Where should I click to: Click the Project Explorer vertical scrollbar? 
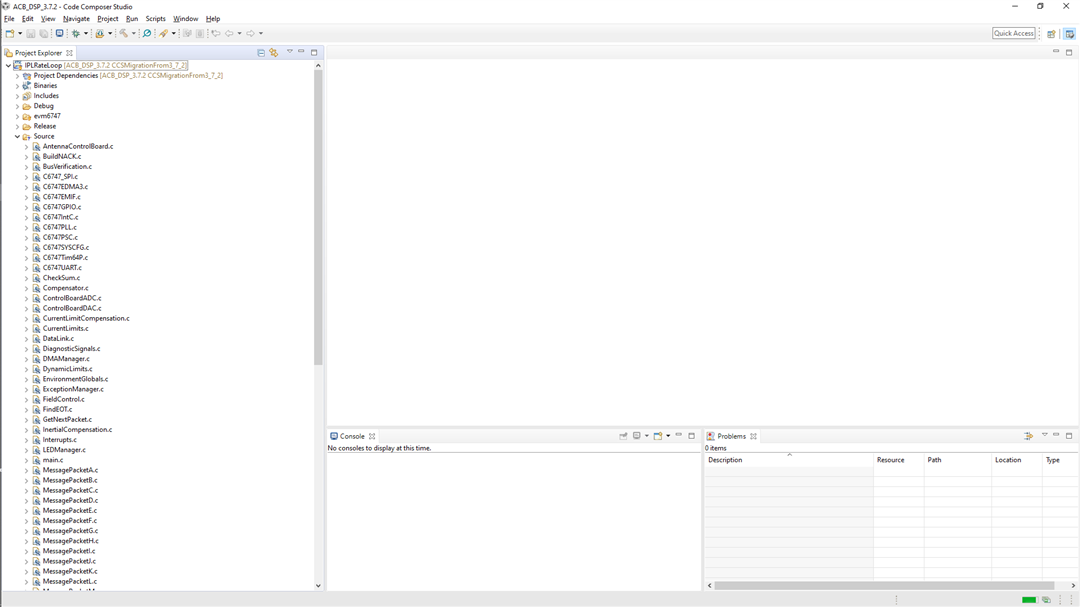point(318,216)
